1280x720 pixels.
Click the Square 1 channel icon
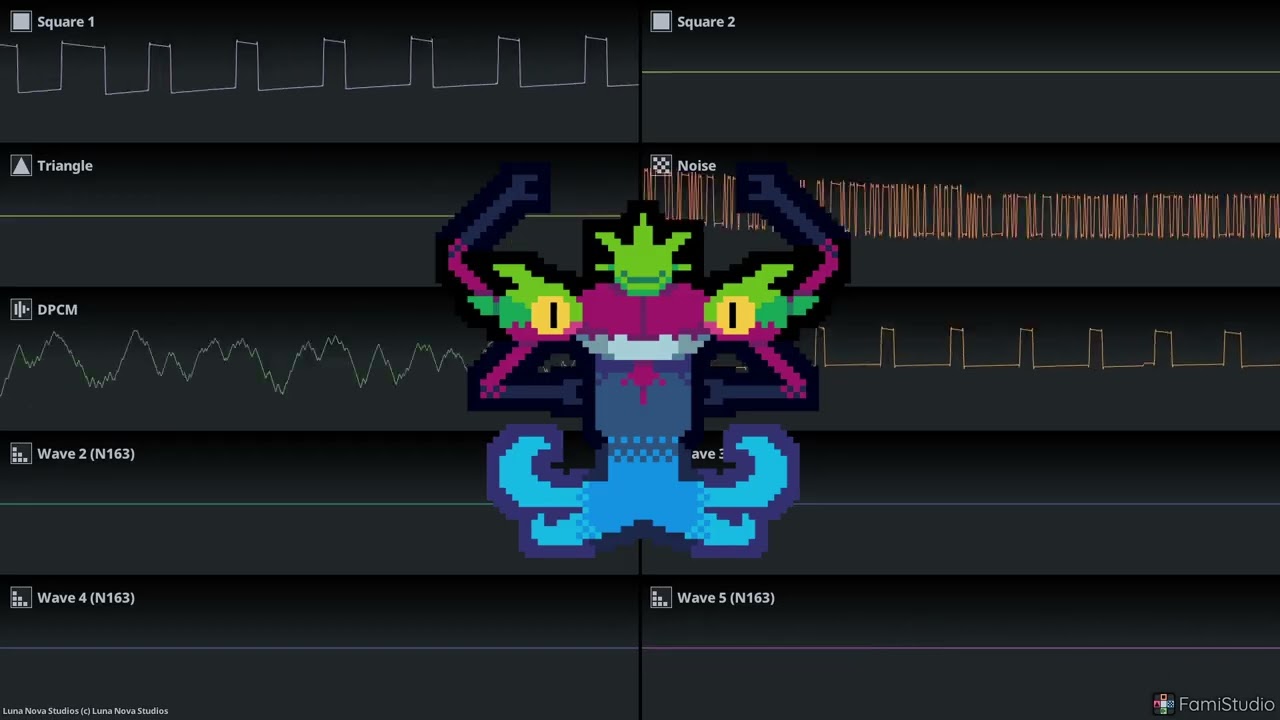(21, 22)
